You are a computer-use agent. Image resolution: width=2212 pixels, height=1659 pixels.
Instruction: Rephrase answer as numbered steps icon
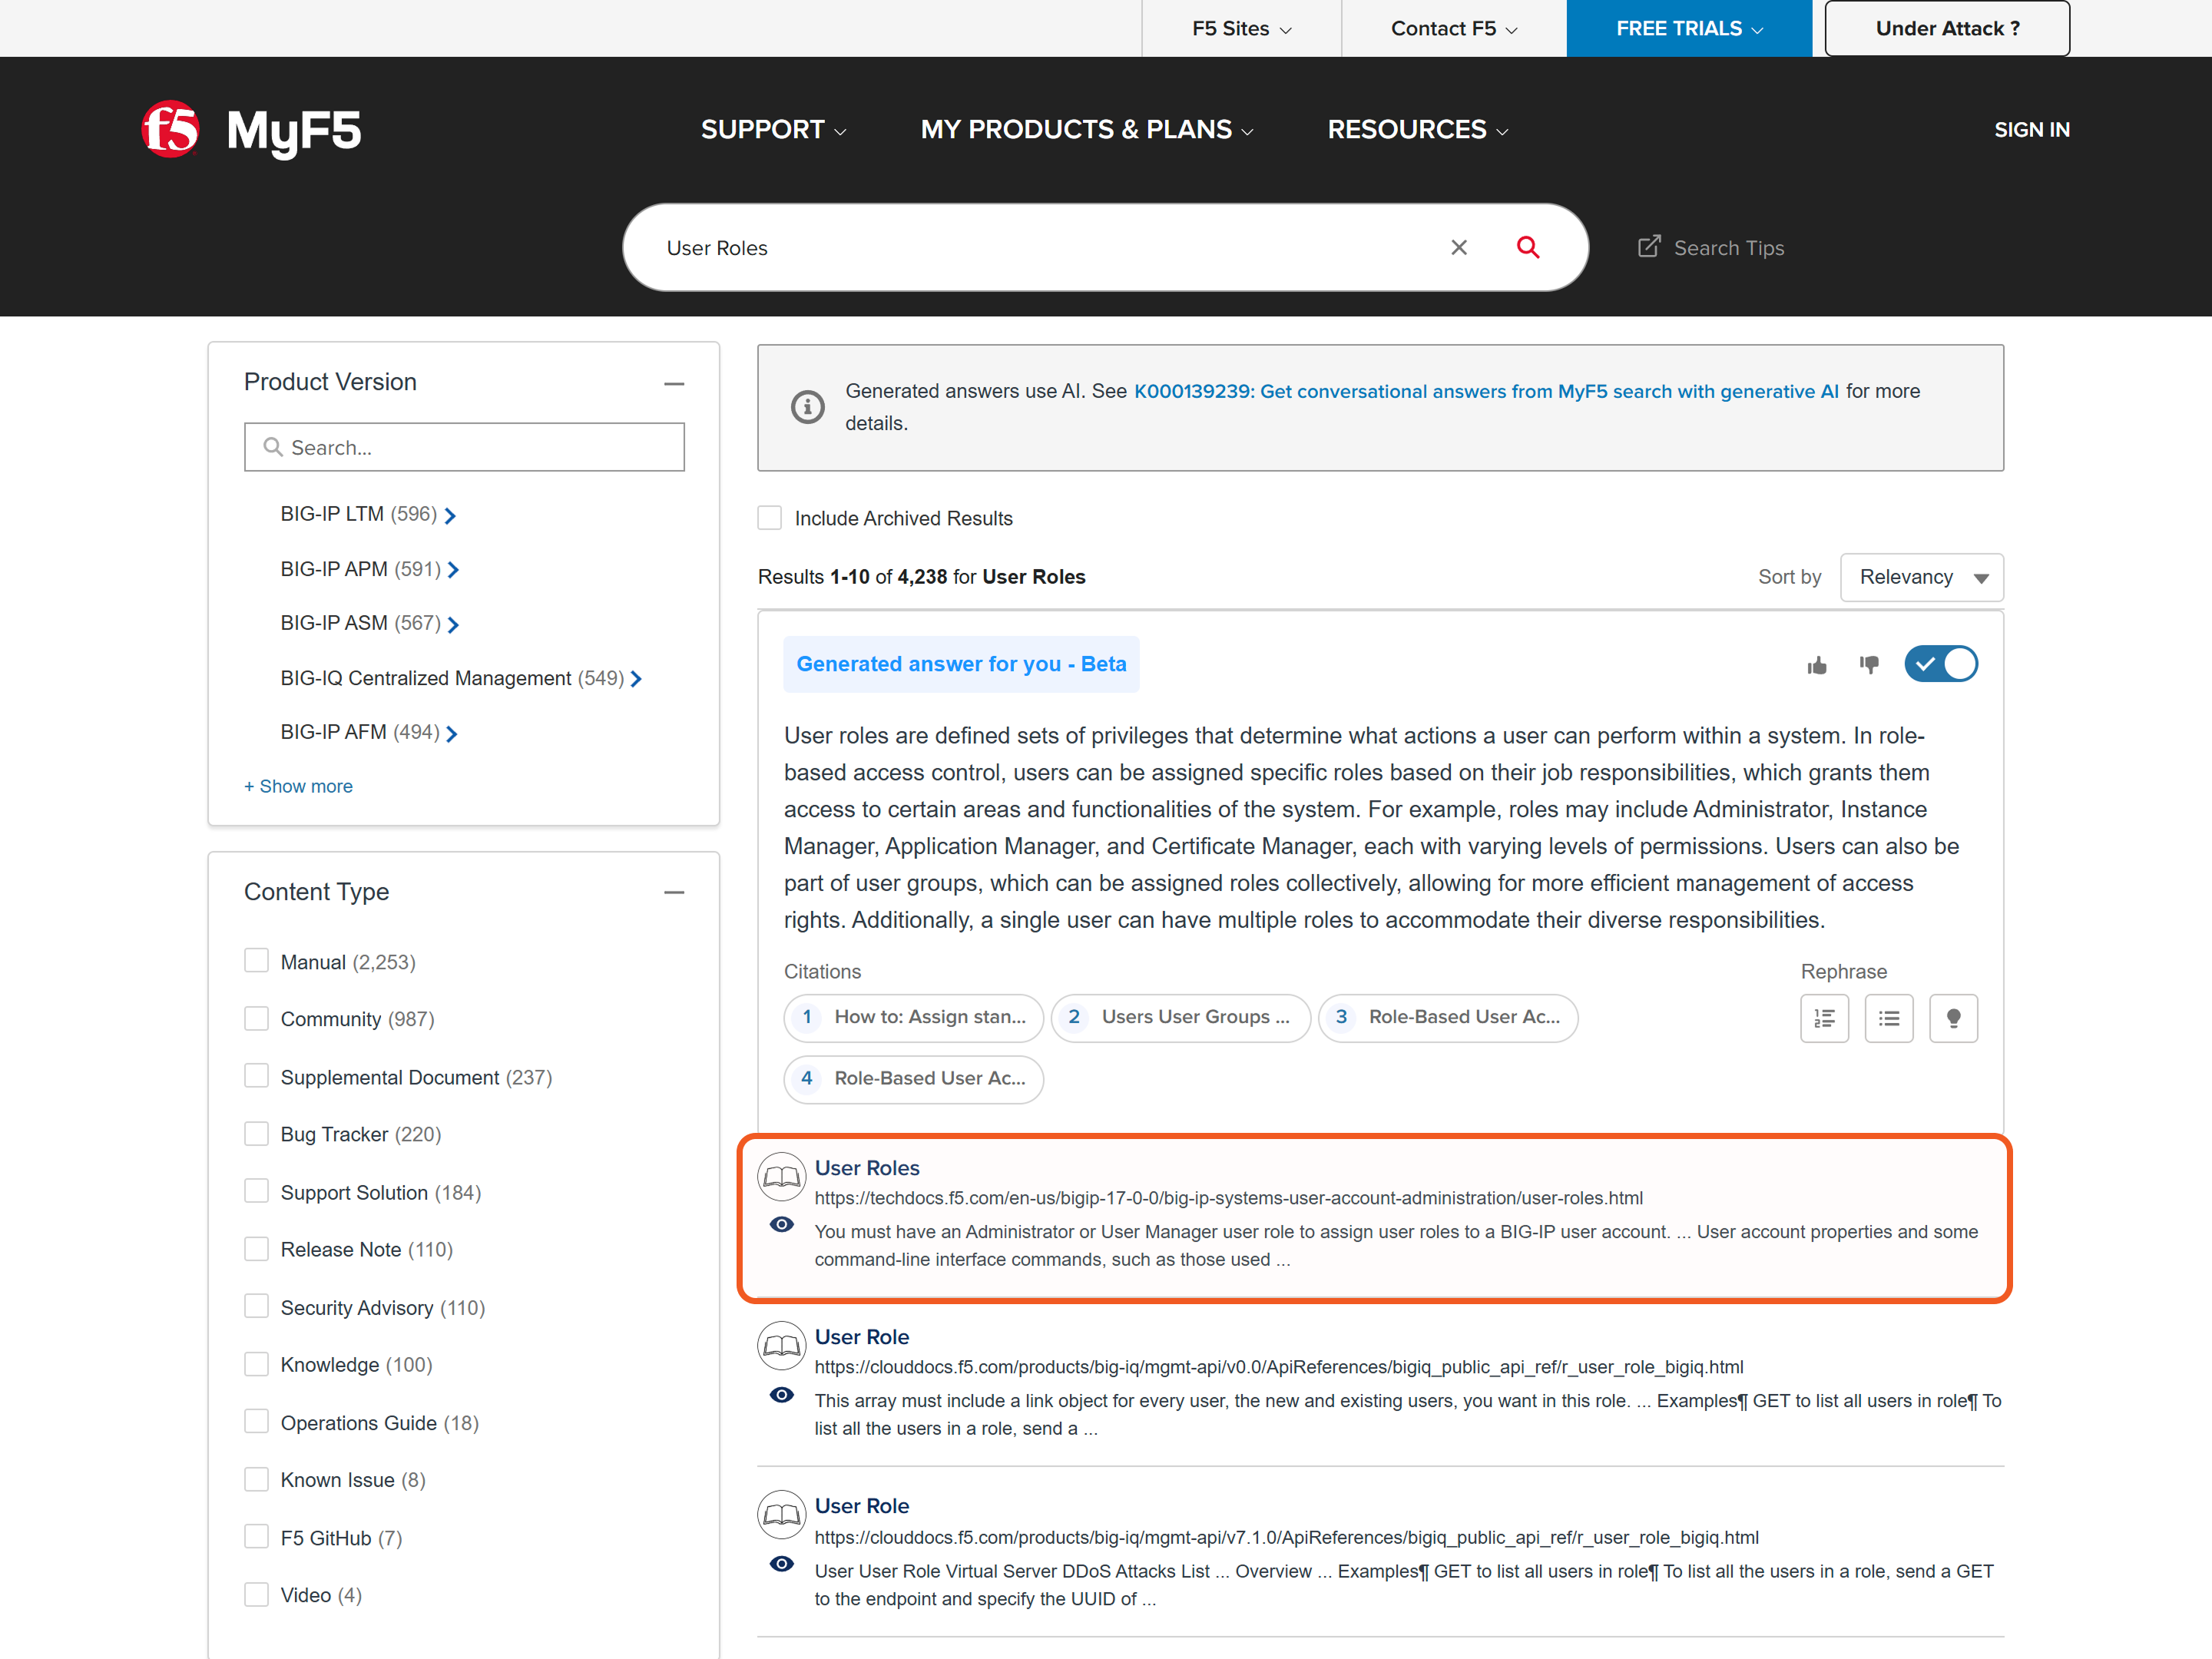point(1824,1018)
